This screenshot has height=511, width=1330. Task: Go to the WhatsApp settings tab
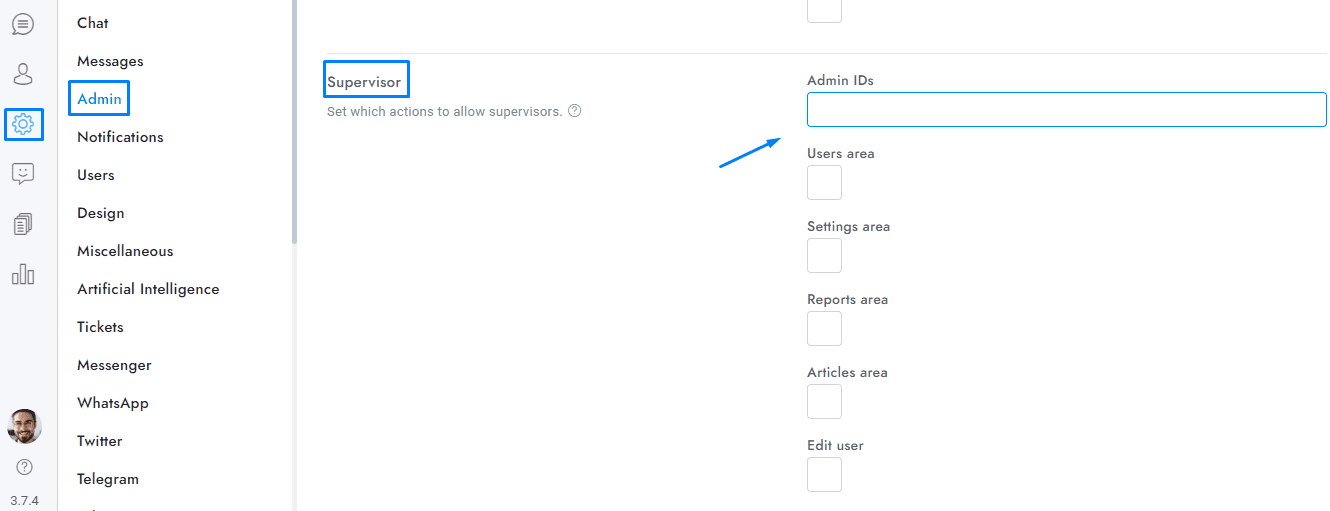point(113,403)
